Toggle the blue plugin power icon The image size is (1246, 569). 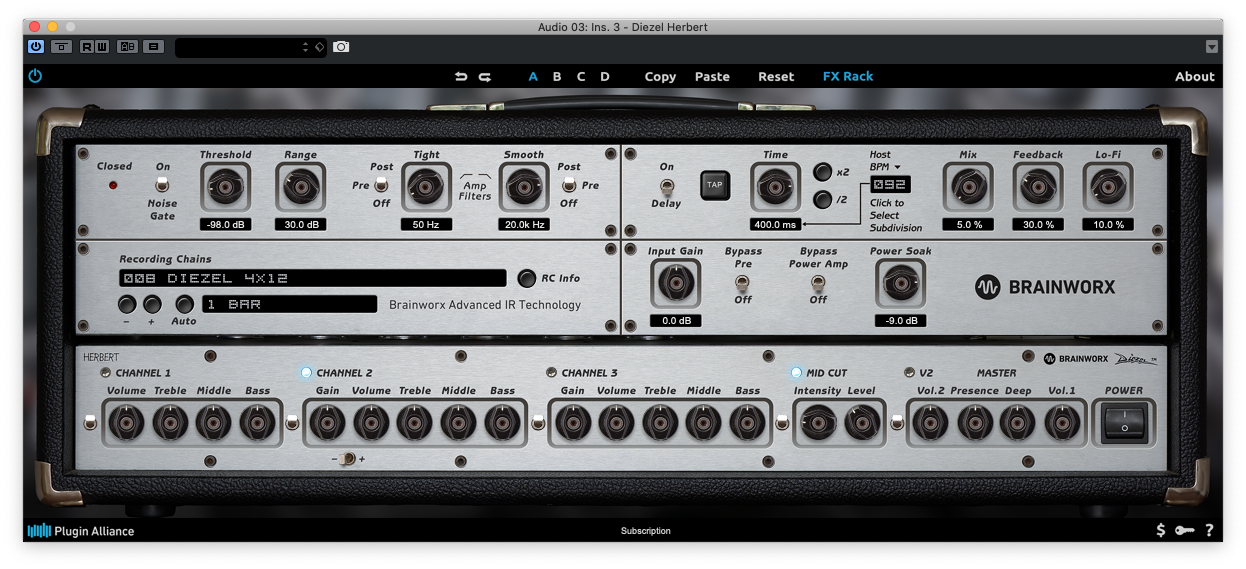tap(36, 76)
